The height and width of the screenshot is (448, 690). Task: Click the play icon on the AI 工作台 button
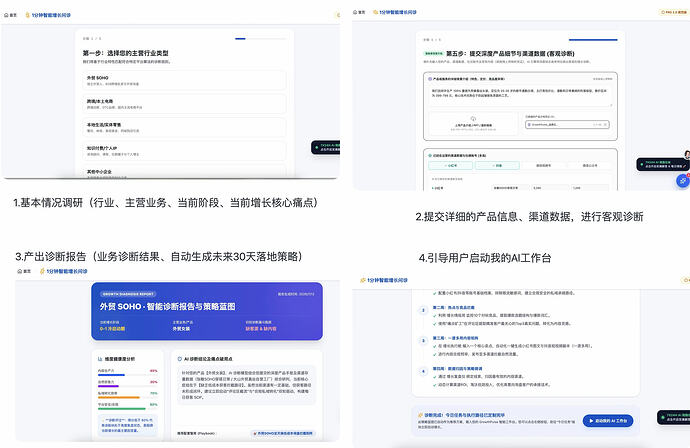click(591, 421)
